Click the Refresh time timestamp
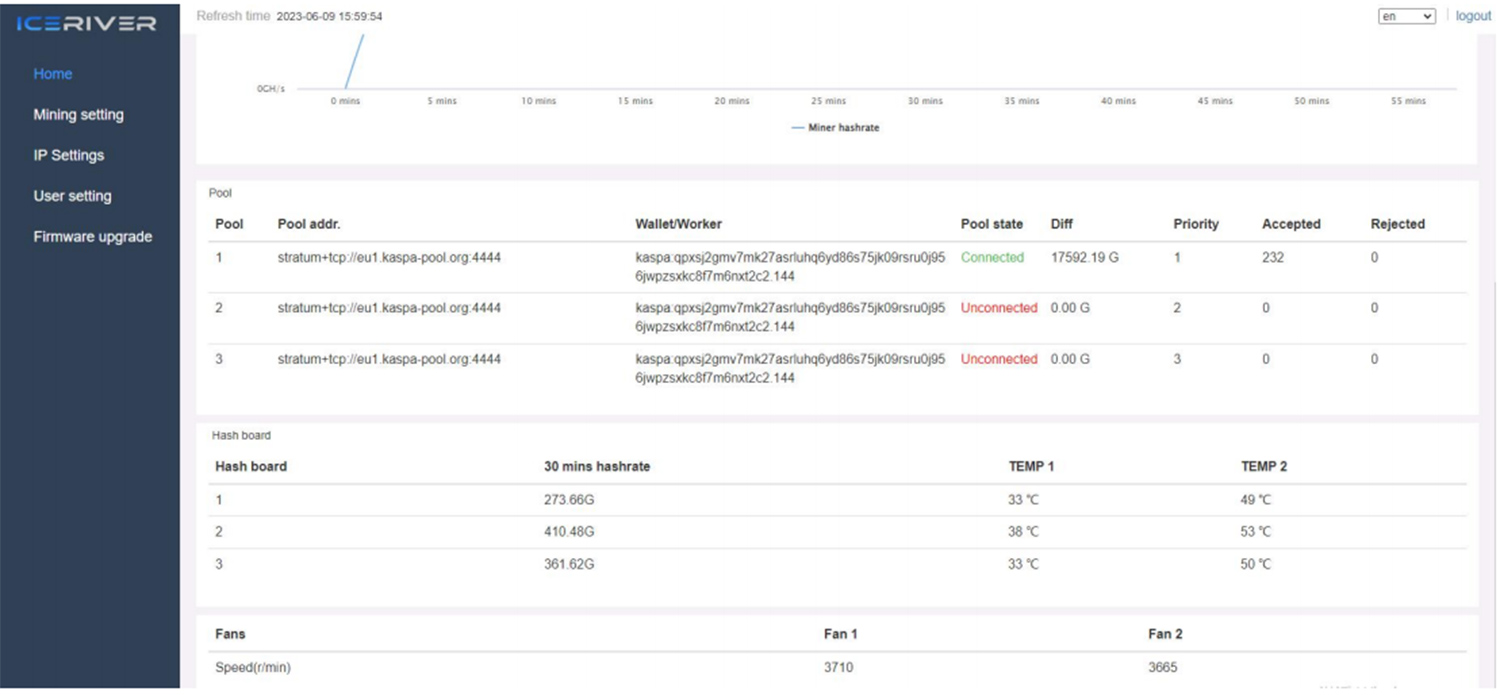1500x695 pixels. click(328, 17)
